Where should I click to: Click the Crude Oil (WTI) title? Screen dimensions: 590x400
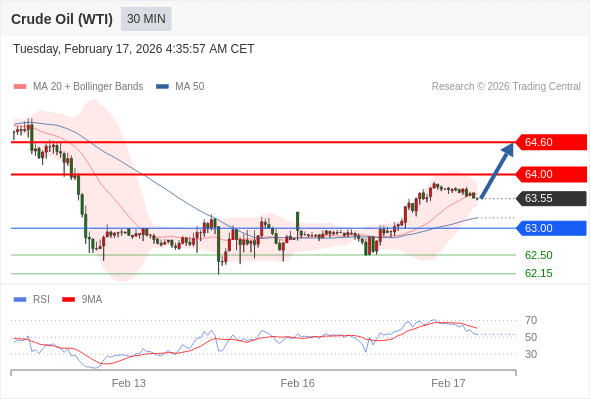pyautogui.click(x=62, y=19)
